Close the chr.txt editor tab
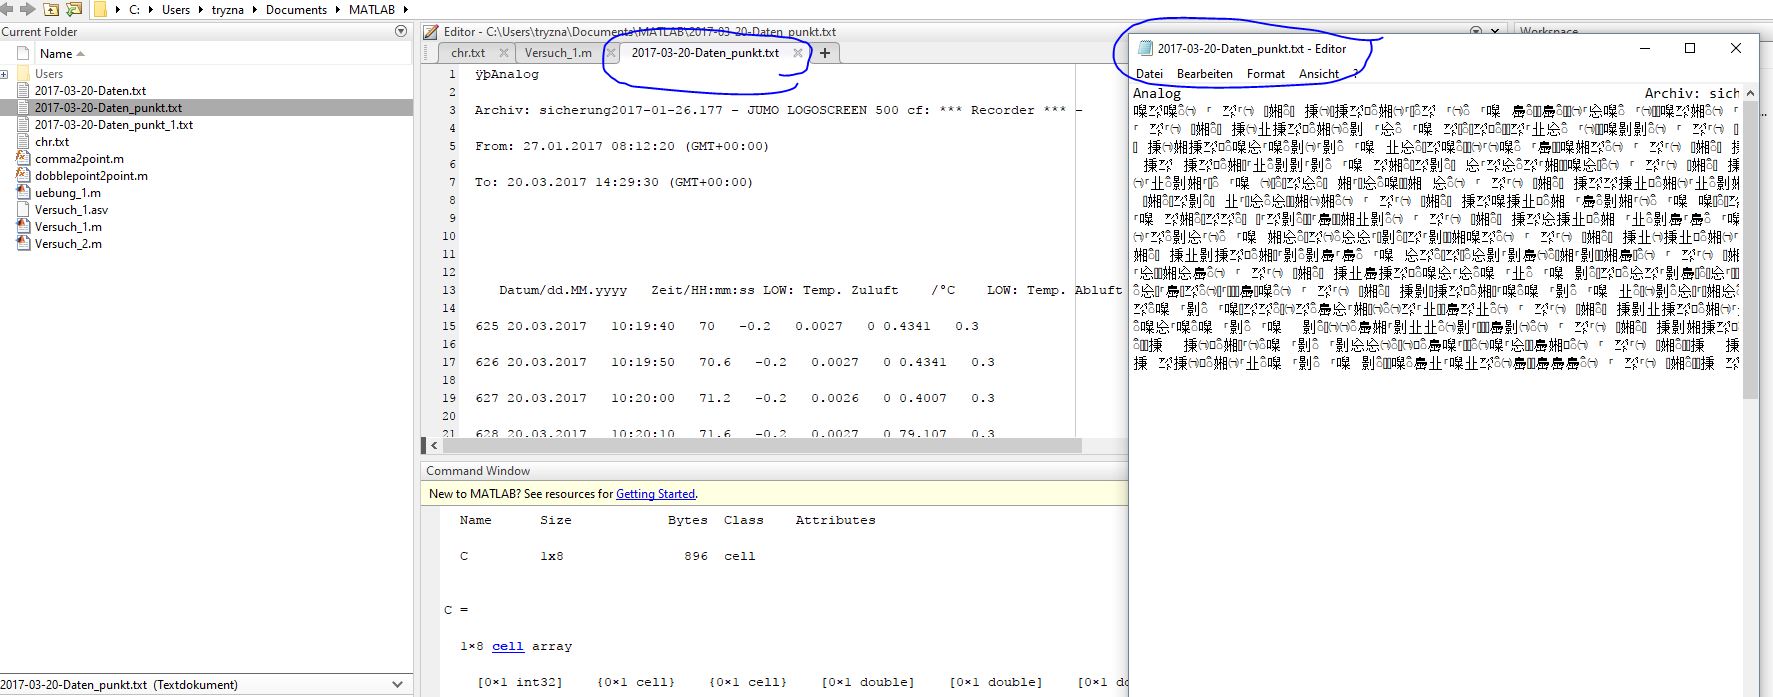The image size is (1773, 697). [504, 53]
